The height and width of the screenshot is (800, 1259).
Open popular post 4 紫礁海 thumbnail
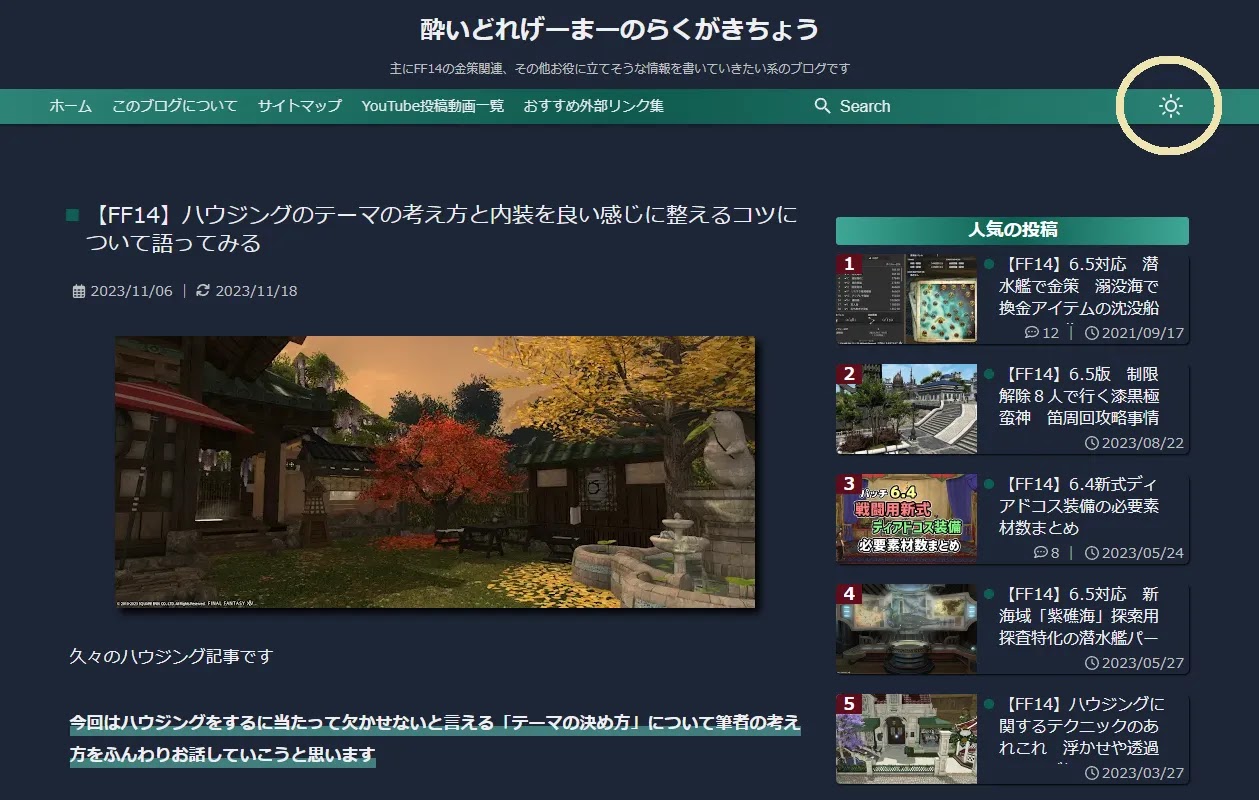[x=907, y=628]
